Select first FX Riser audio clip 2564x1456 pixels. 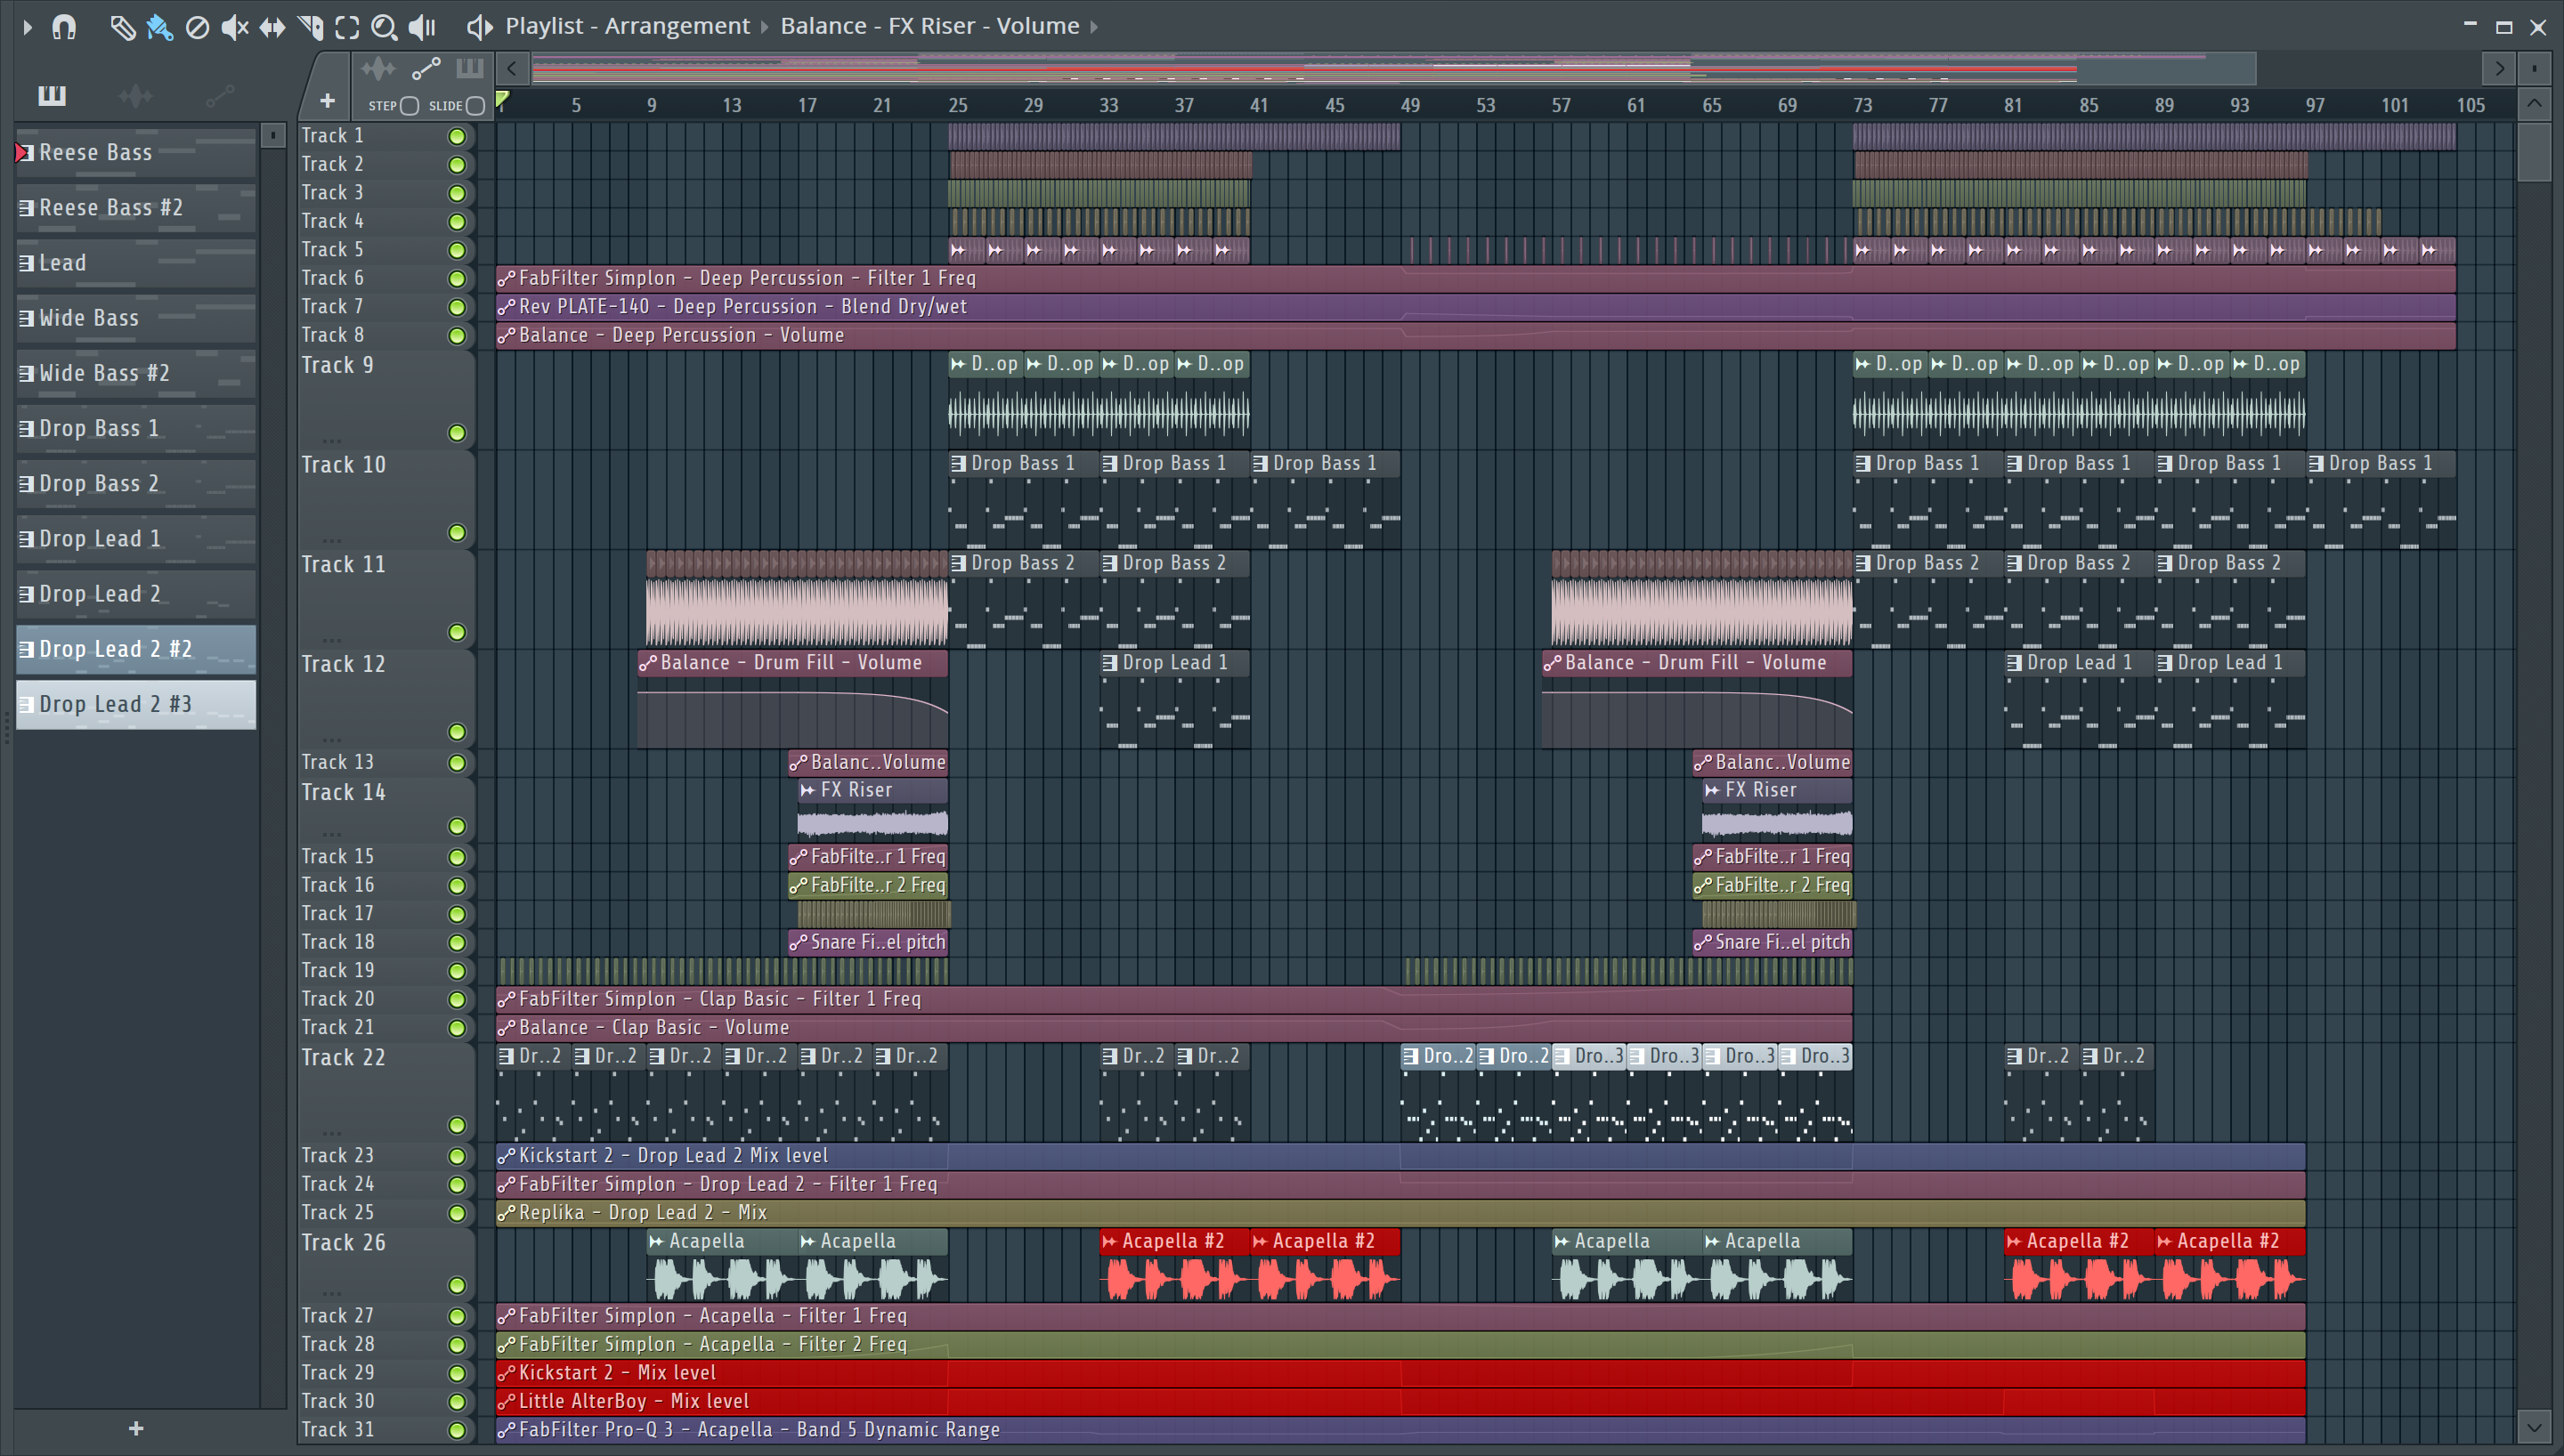click(x=873, y=811)
